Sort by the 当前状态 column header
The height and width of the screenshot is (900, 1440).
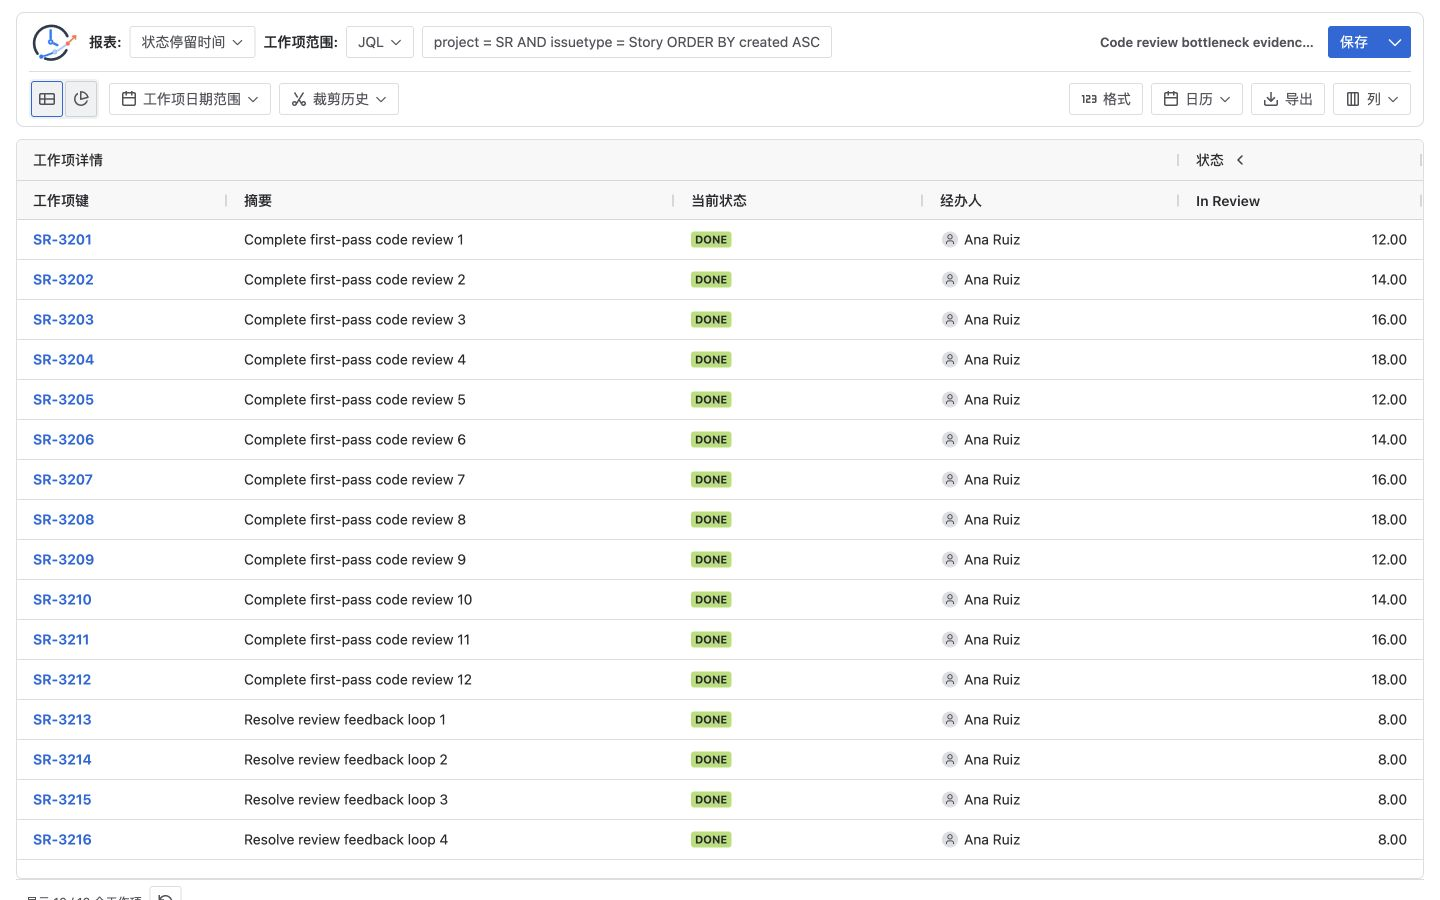pos(719,201)
